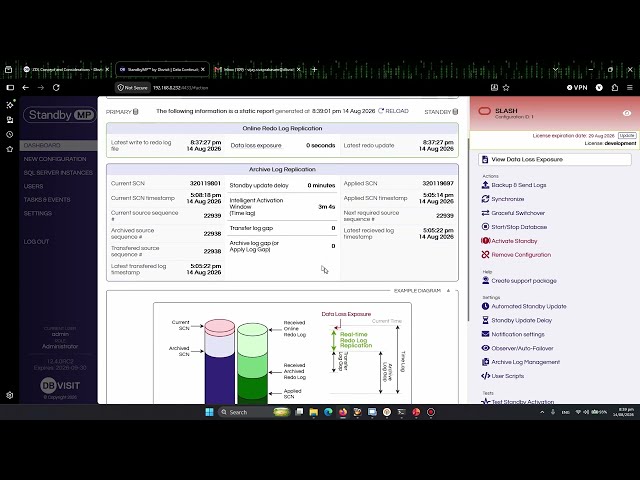Click the Archive Log Management link
The height and width of the screenshot is (480, 640).
[x=526, y=362]
